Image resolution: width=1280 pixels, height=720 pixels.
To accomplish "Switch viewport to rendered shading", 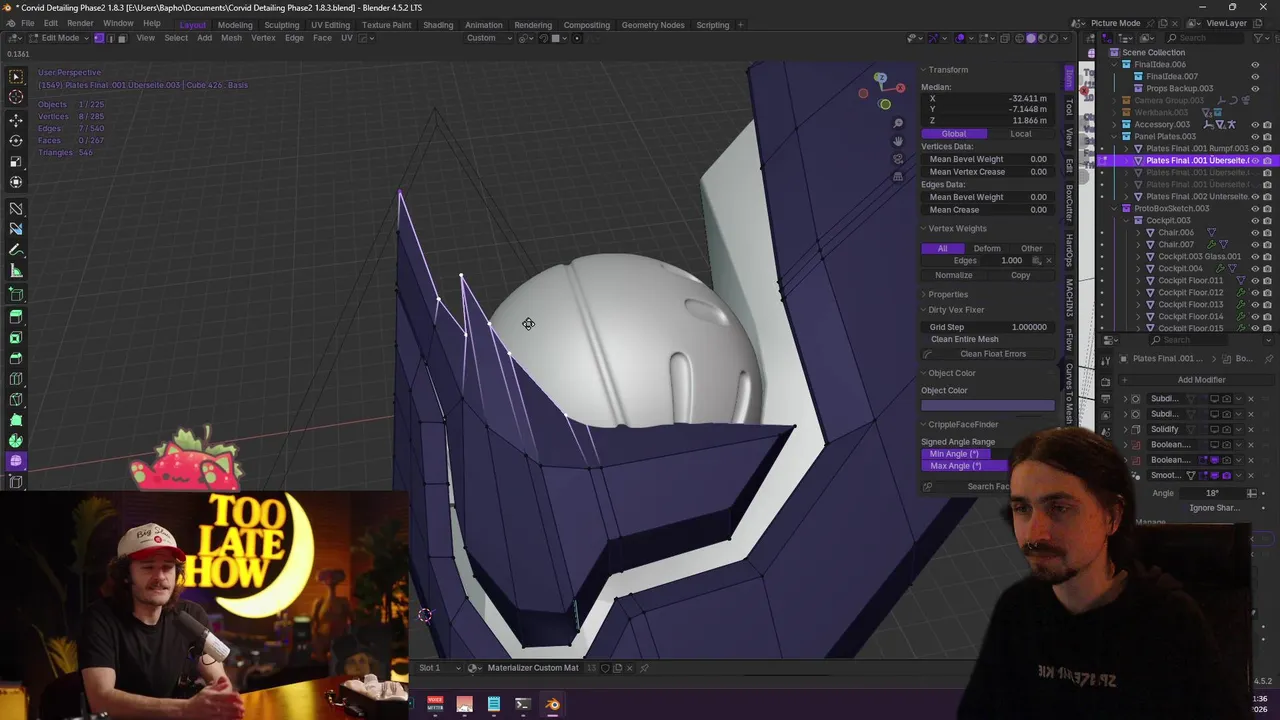I will pos(1053,38).
